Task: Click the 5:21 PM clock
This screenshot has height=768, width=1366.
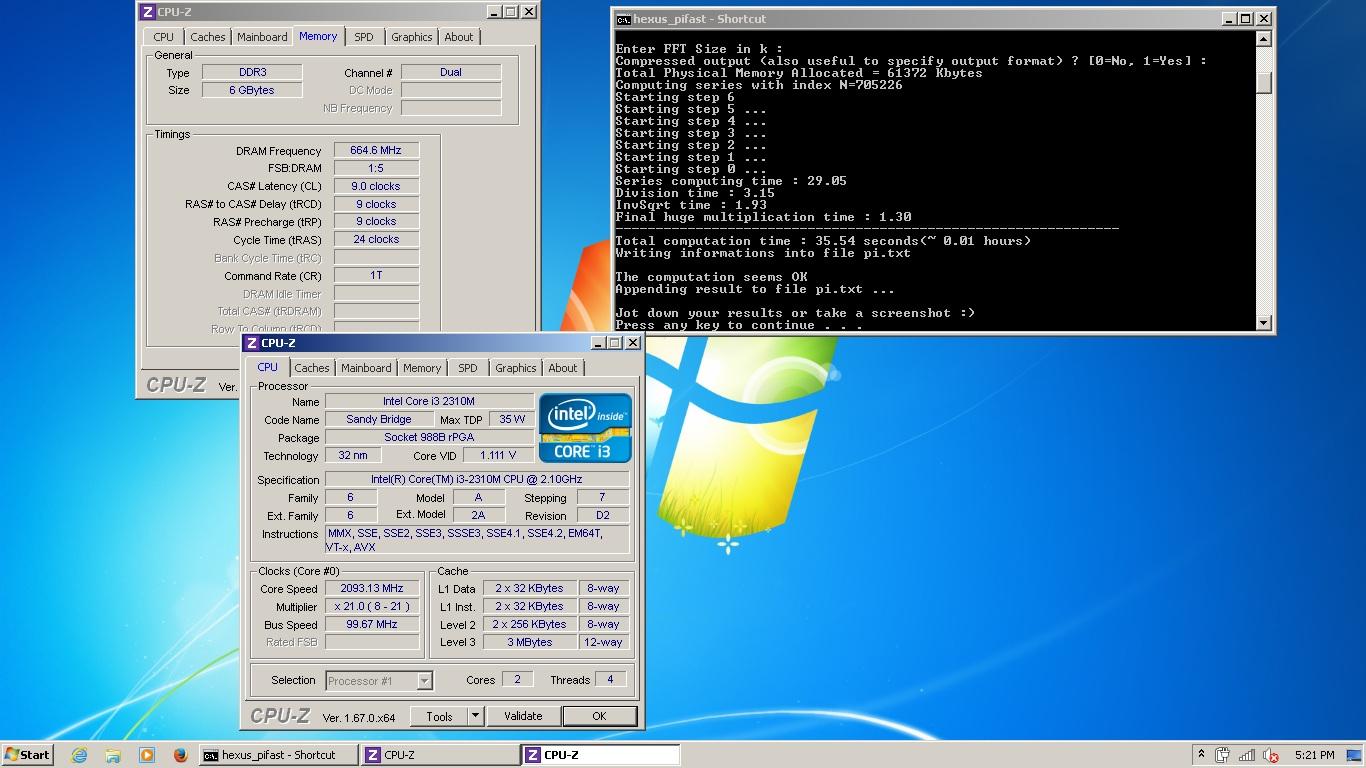Action: [1314, 755]
